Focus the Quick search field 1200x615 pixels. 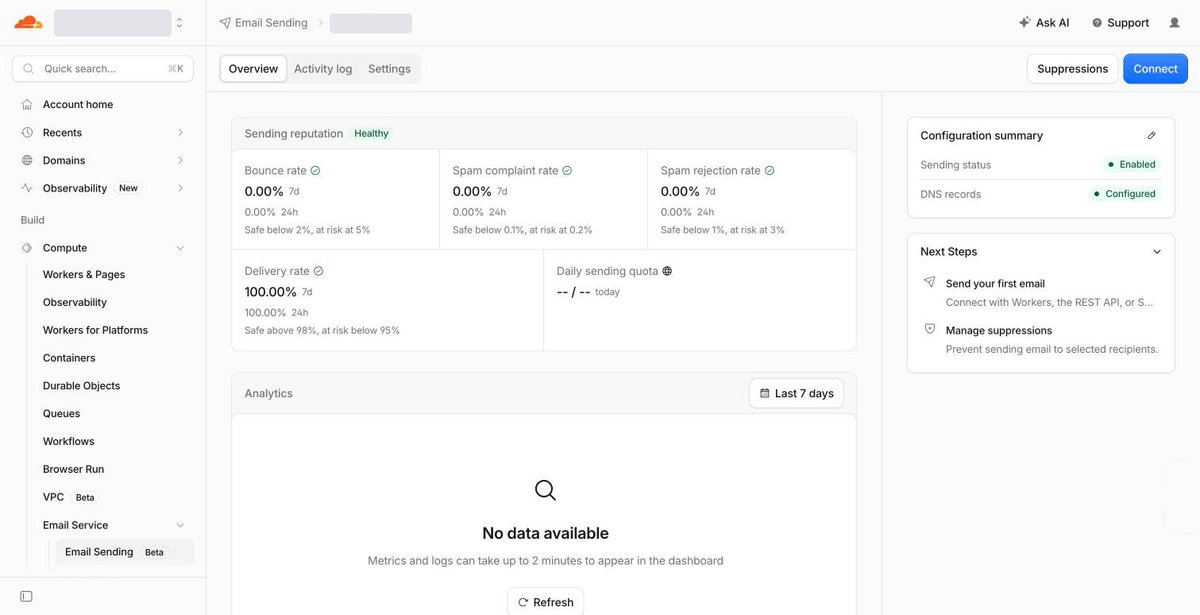[x=103, y=69]
